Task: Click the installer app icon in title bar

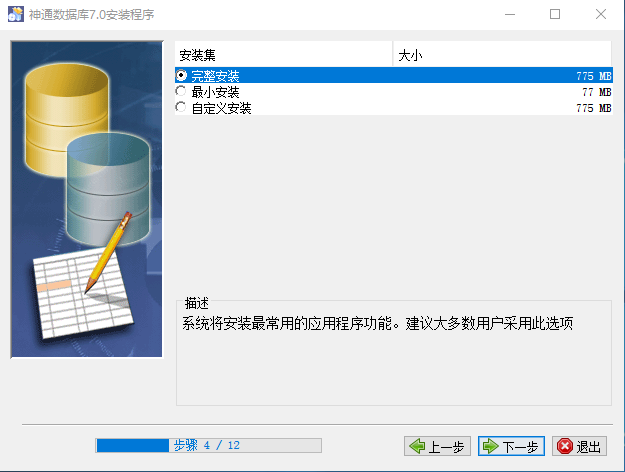Action: point(16,14)
